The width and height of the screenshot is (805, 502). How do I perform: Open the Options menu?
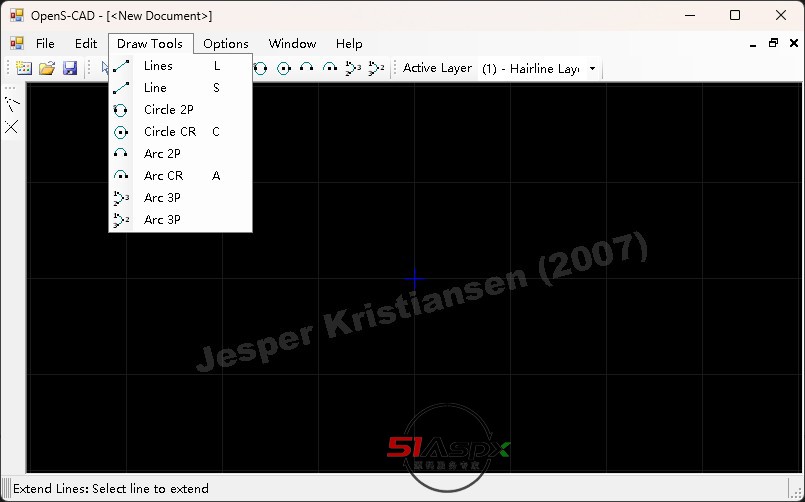(226, 44)
